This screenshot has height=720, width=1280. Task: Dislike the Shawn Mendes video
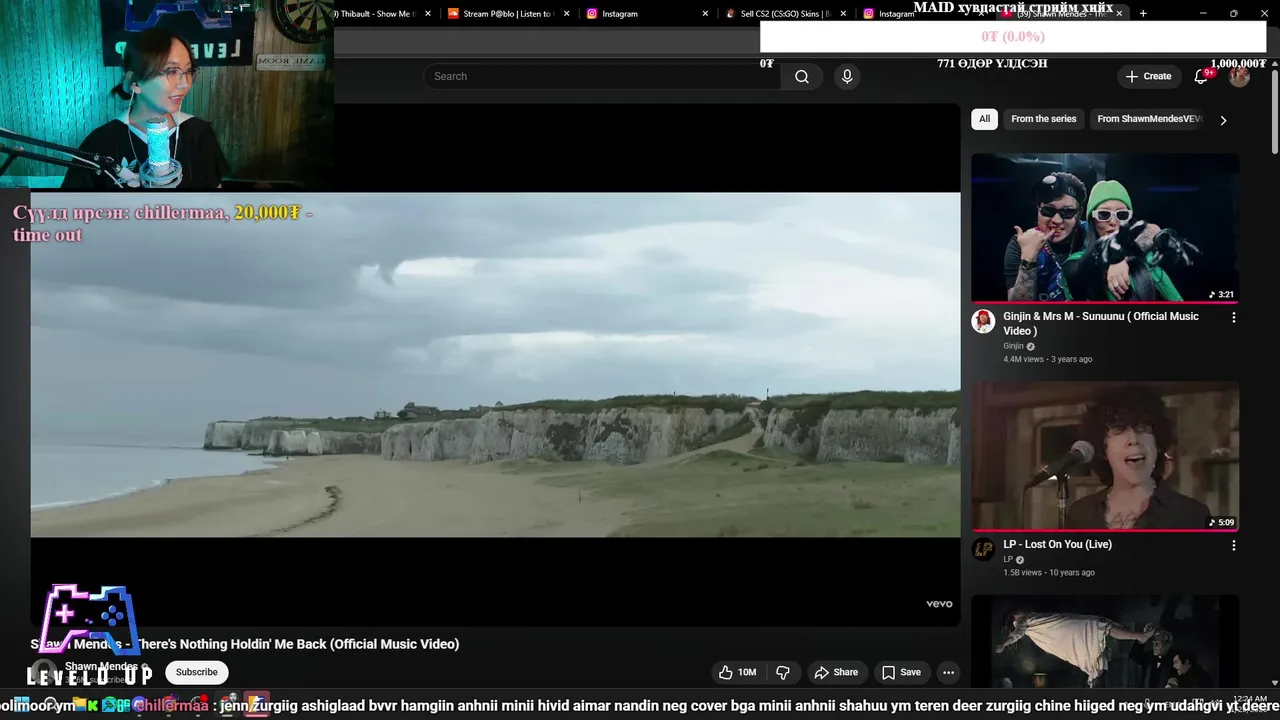783,672
